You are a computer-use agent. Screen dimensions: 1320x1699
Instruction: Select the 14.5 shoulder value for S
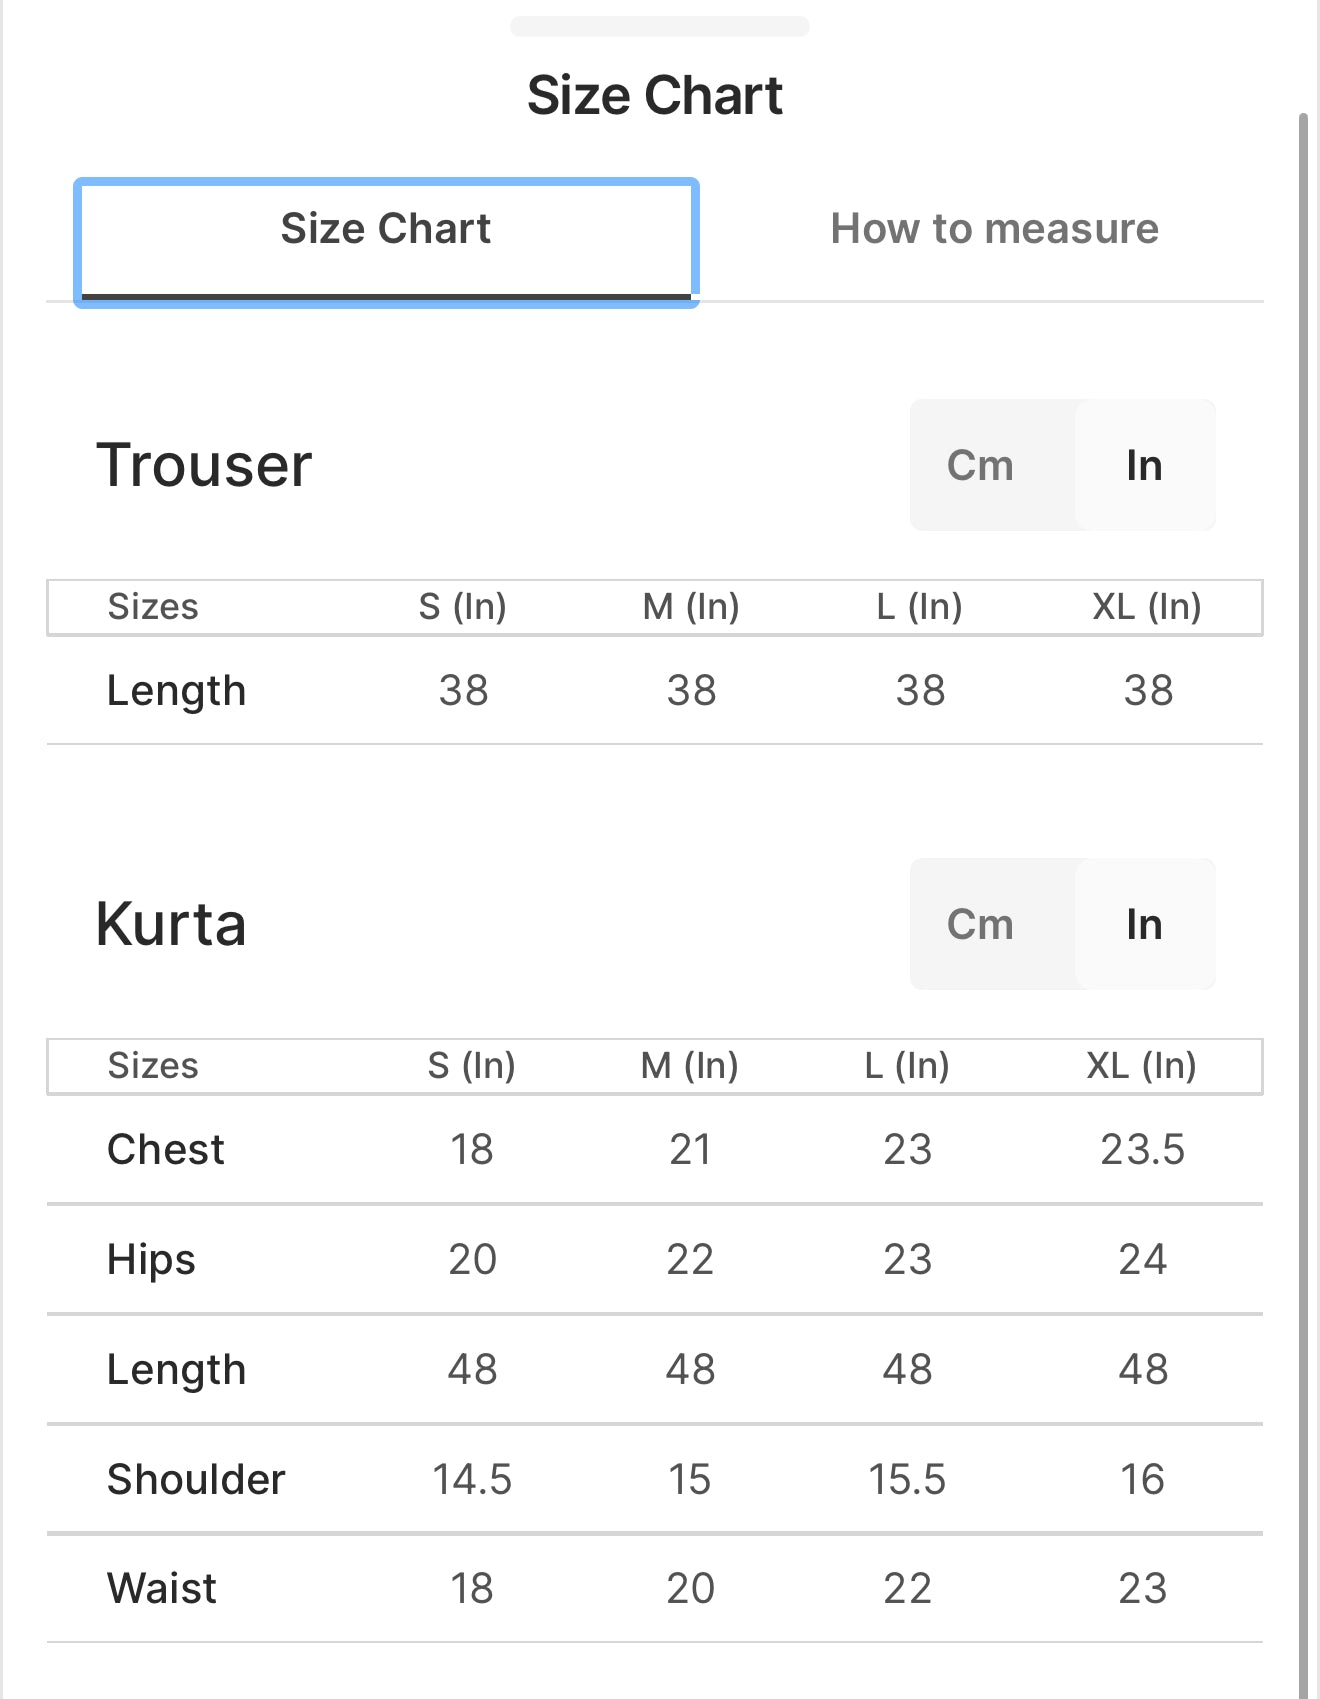click(x=471, y=1479)
